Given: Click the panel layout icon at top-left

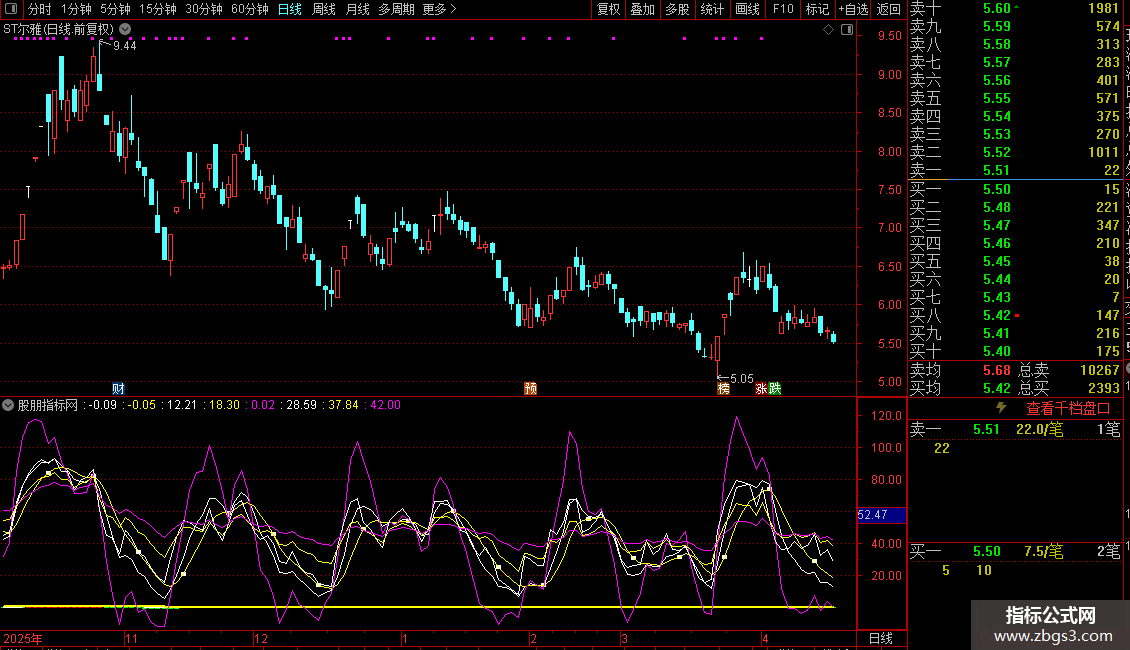Looking at the screenshot, I should click(12, 9).
